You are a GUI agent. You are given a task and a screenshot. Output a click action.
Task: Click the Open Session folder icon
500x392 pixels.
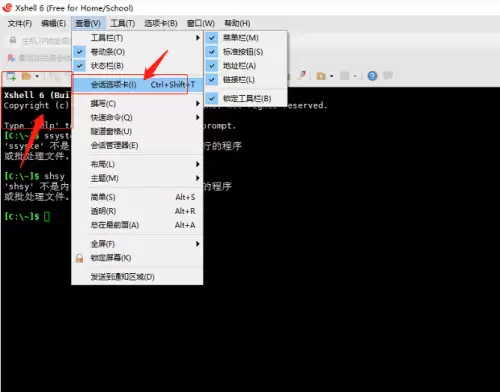(27, 76)
